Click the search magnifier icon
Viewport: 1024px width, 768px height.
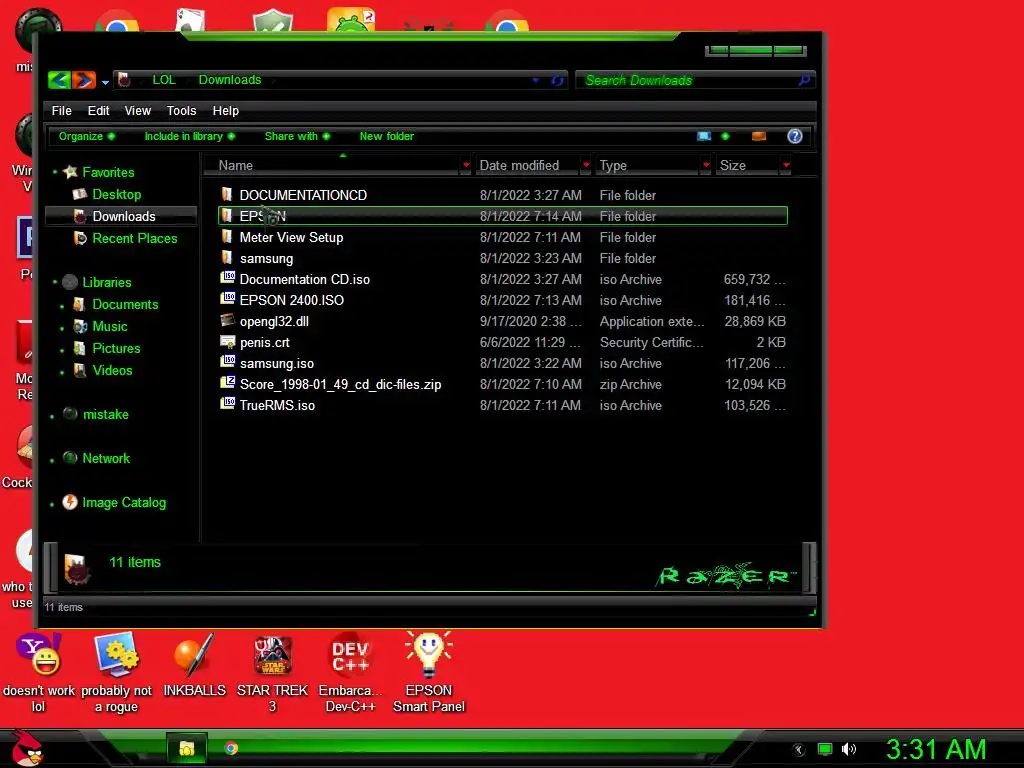[x=805, y=80]
